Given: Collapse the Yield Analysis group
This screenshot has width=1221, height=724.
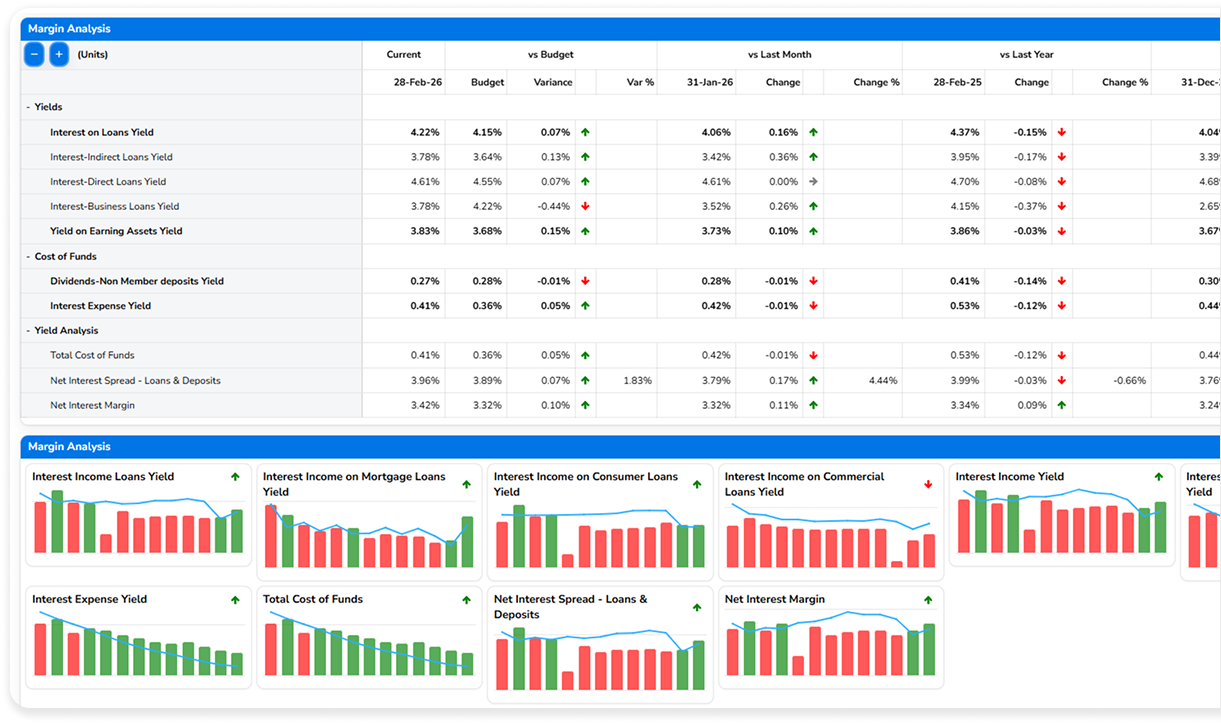Looking at the screenshot, I should point(29,331).
